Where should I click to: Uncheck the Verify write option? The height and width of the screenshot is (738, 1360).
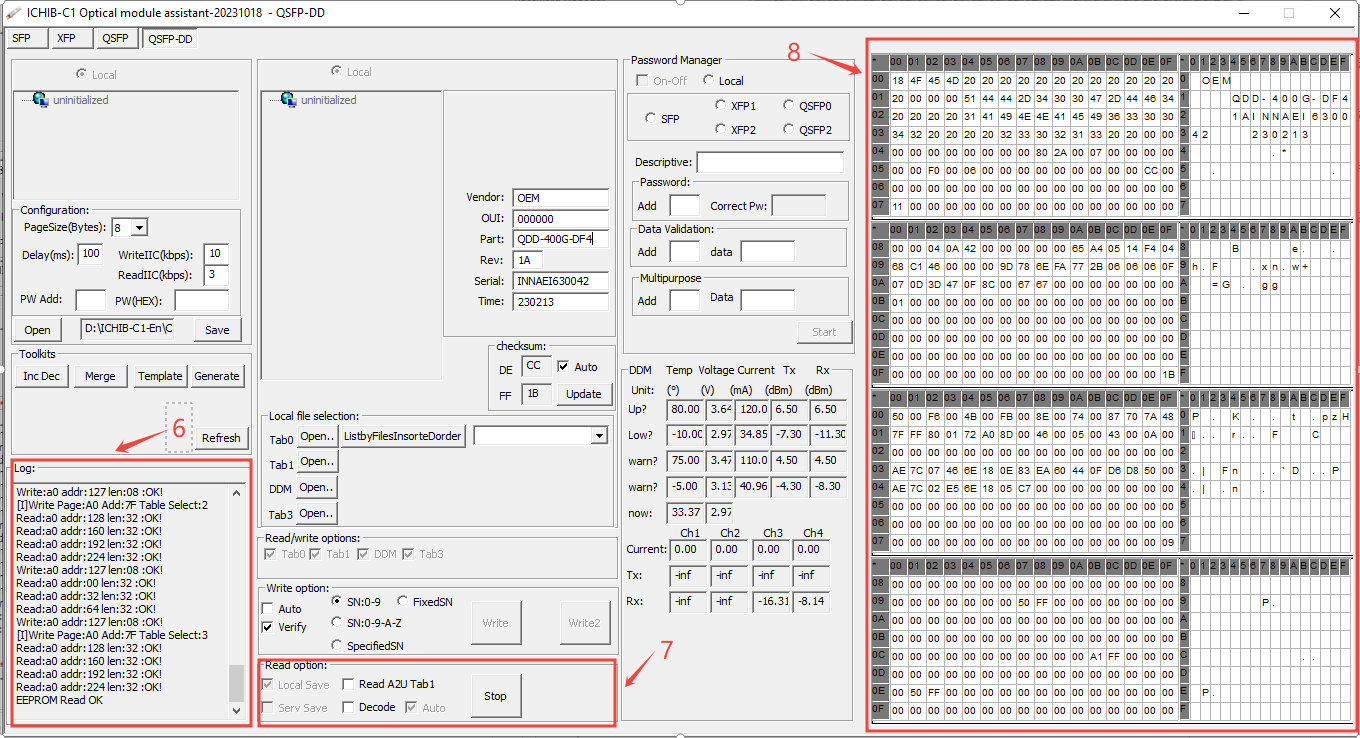[x=267, y=627]
